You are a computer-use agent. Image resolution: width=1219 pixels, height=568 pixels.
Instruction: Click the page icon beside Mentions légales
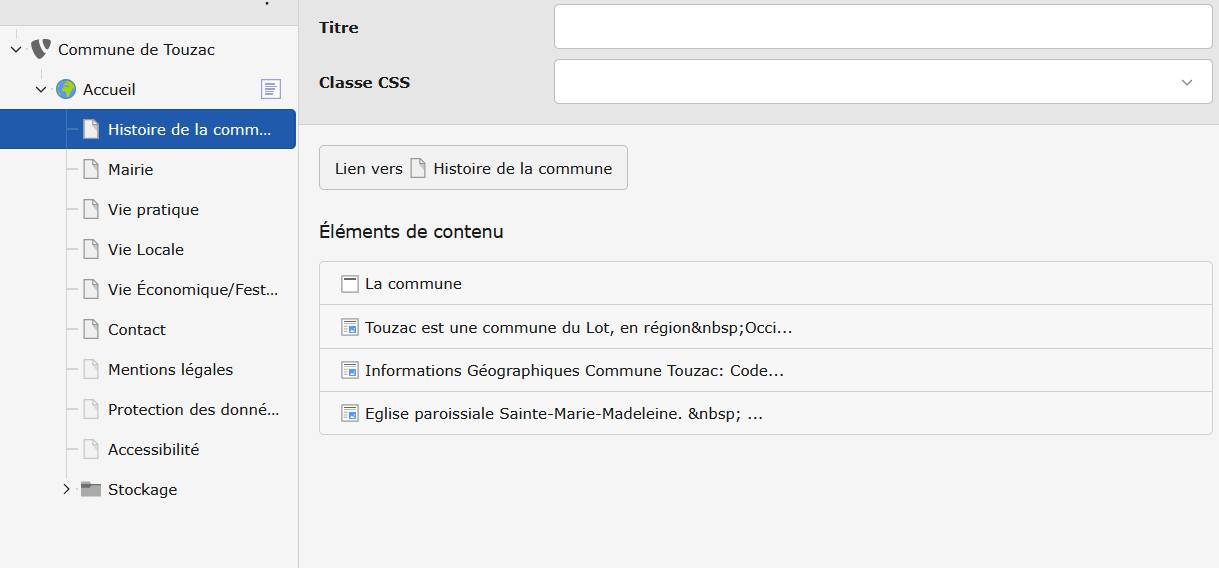pos(91,369)
